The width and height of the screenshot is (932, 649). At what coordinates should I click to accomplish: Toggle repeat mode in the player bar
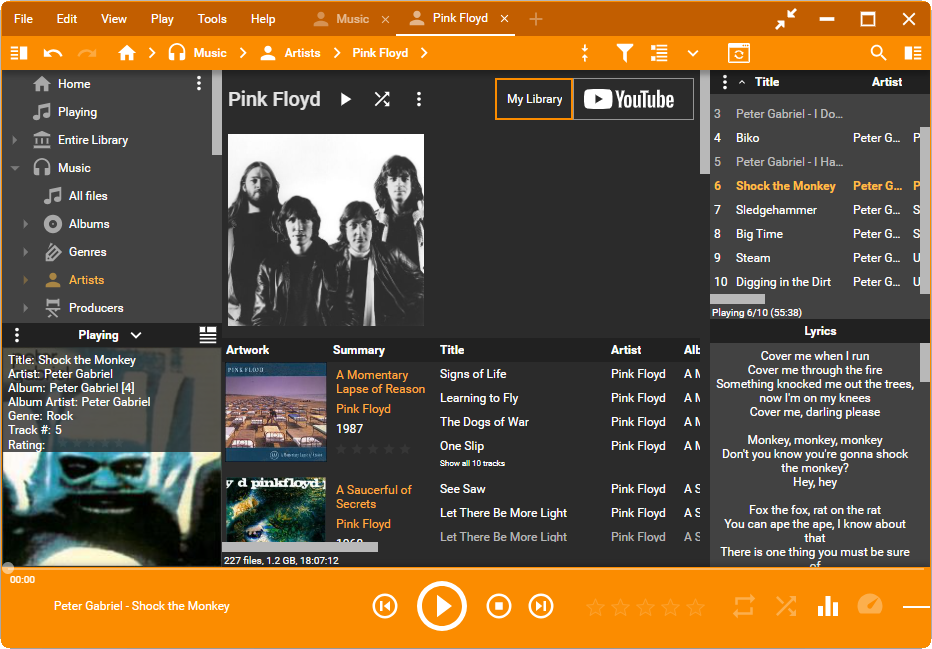pos(744,606)
